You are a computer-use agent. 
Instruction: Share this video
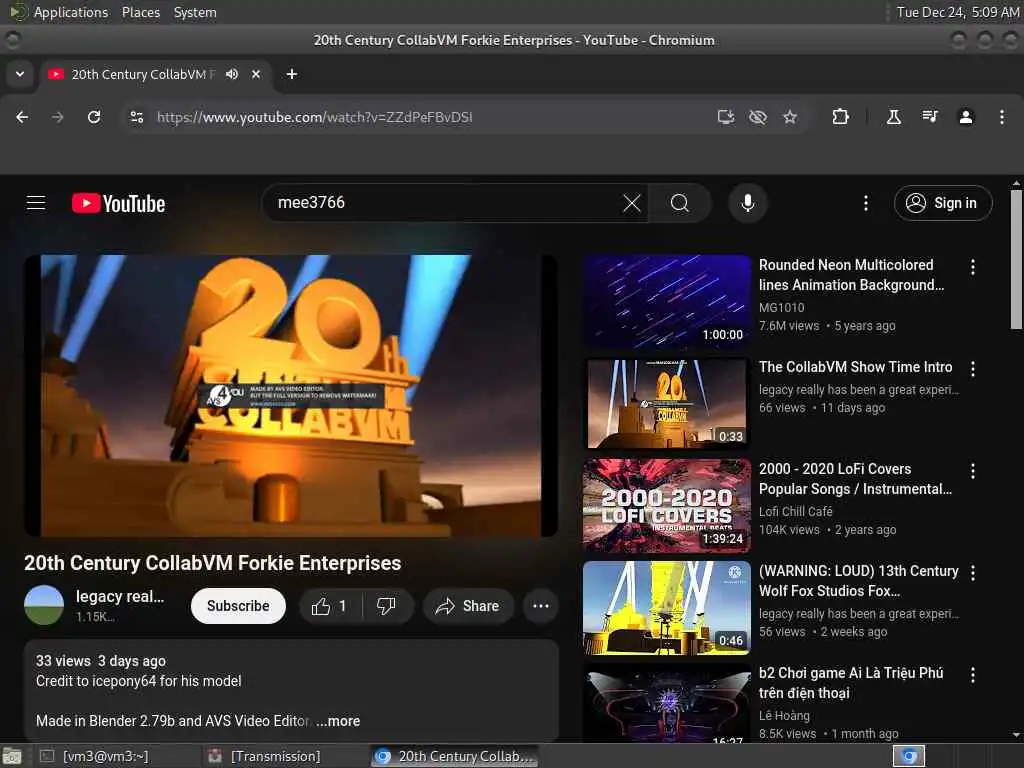coord(468,606)
